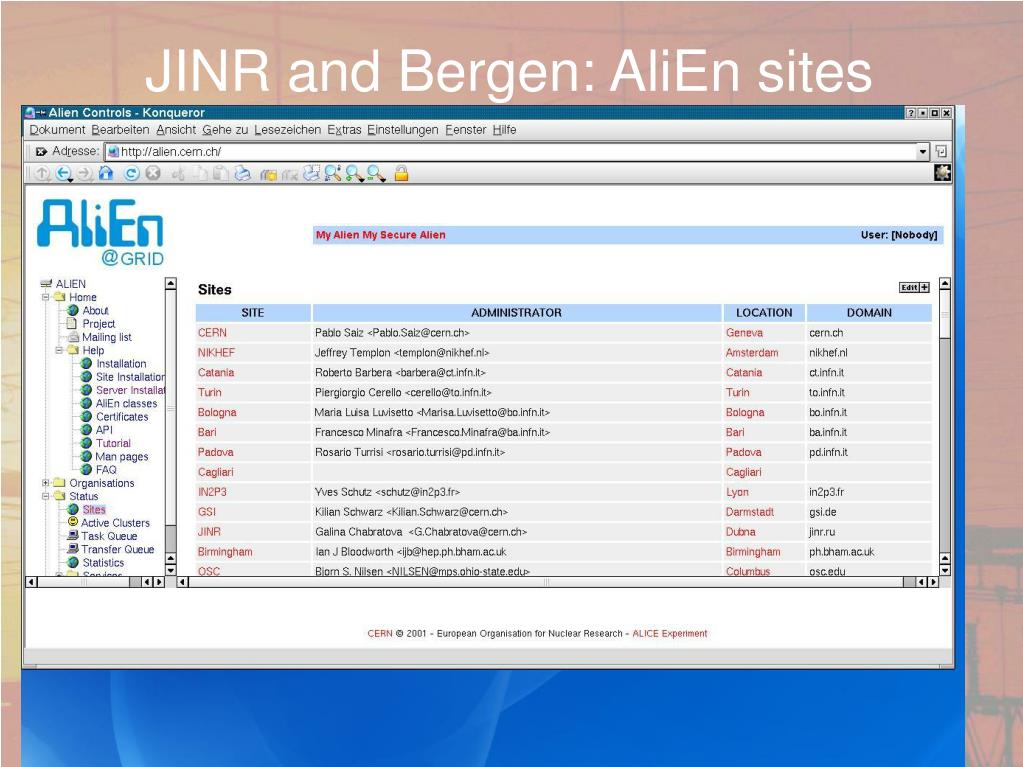
Task: Open the Darmstadt location link
Action: click(750, 512)
